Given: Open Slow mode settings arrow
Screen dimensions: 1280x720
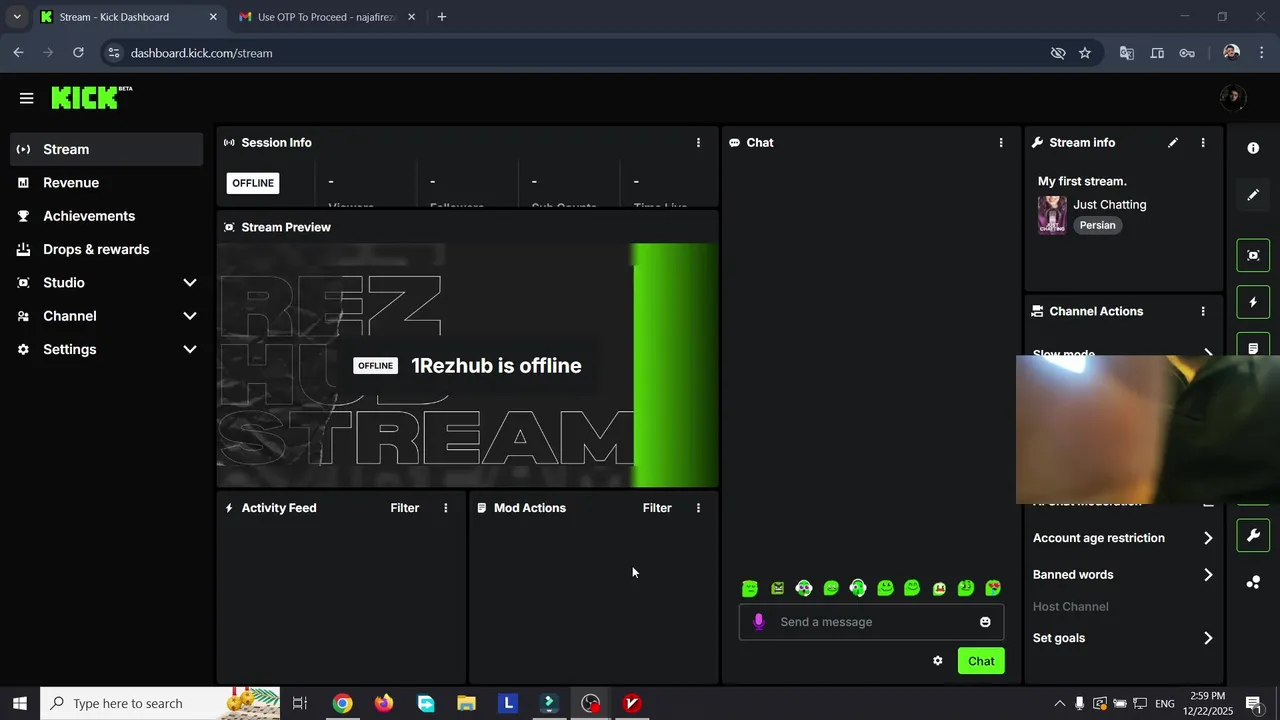Looking at the screenshot, I should point(1208,352).
